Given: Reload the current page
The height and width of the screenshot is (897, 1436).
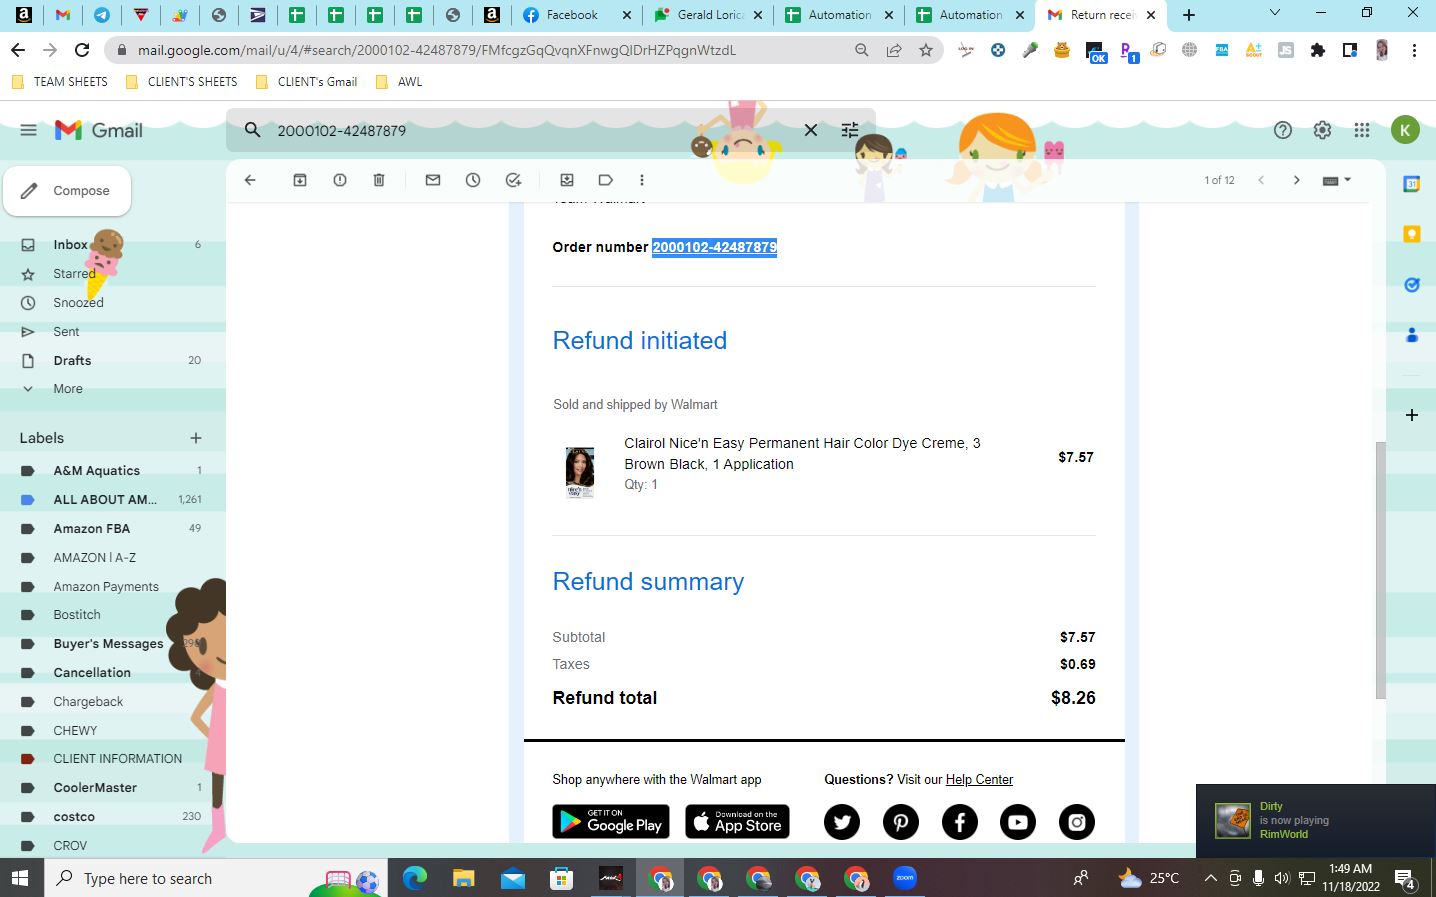Looking at the screenshot, I should [82, 50].
